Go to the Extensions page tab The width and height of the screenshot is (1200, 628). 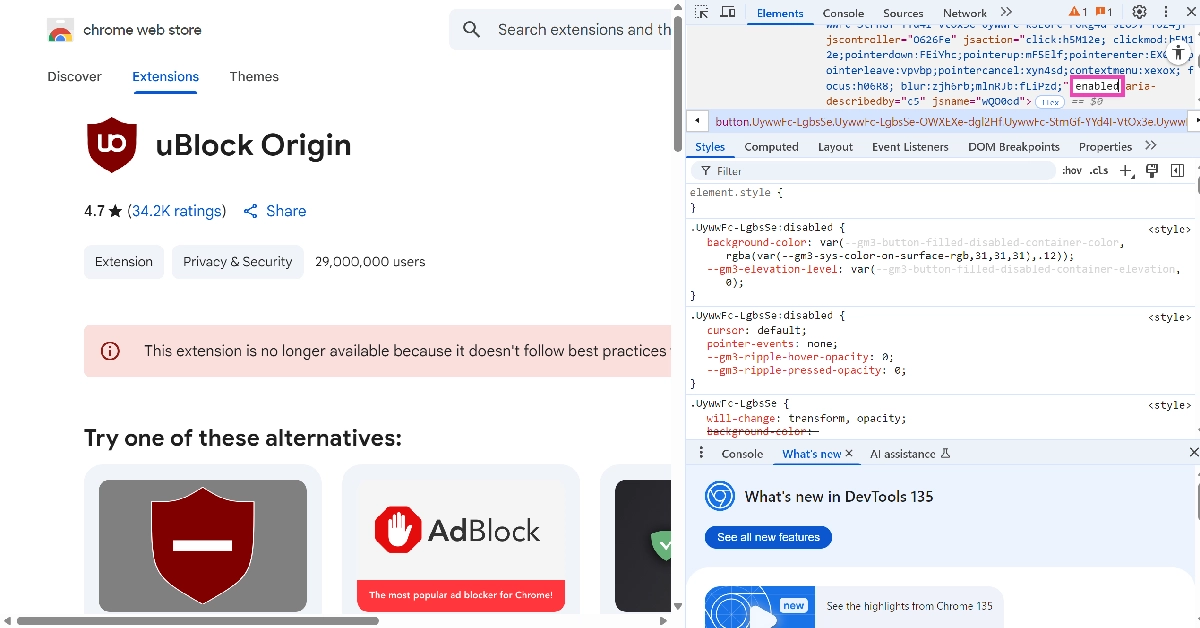(x=165, y=77)
